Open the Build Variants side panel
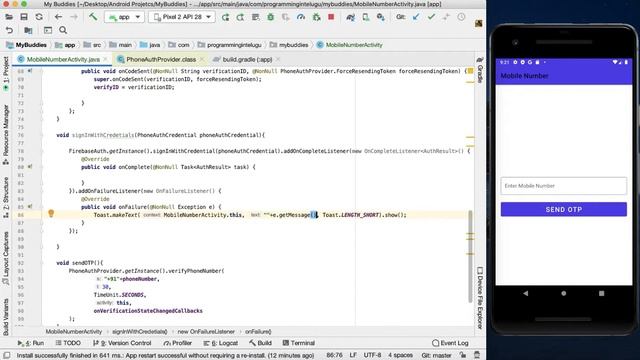 [x=6, y=317]
